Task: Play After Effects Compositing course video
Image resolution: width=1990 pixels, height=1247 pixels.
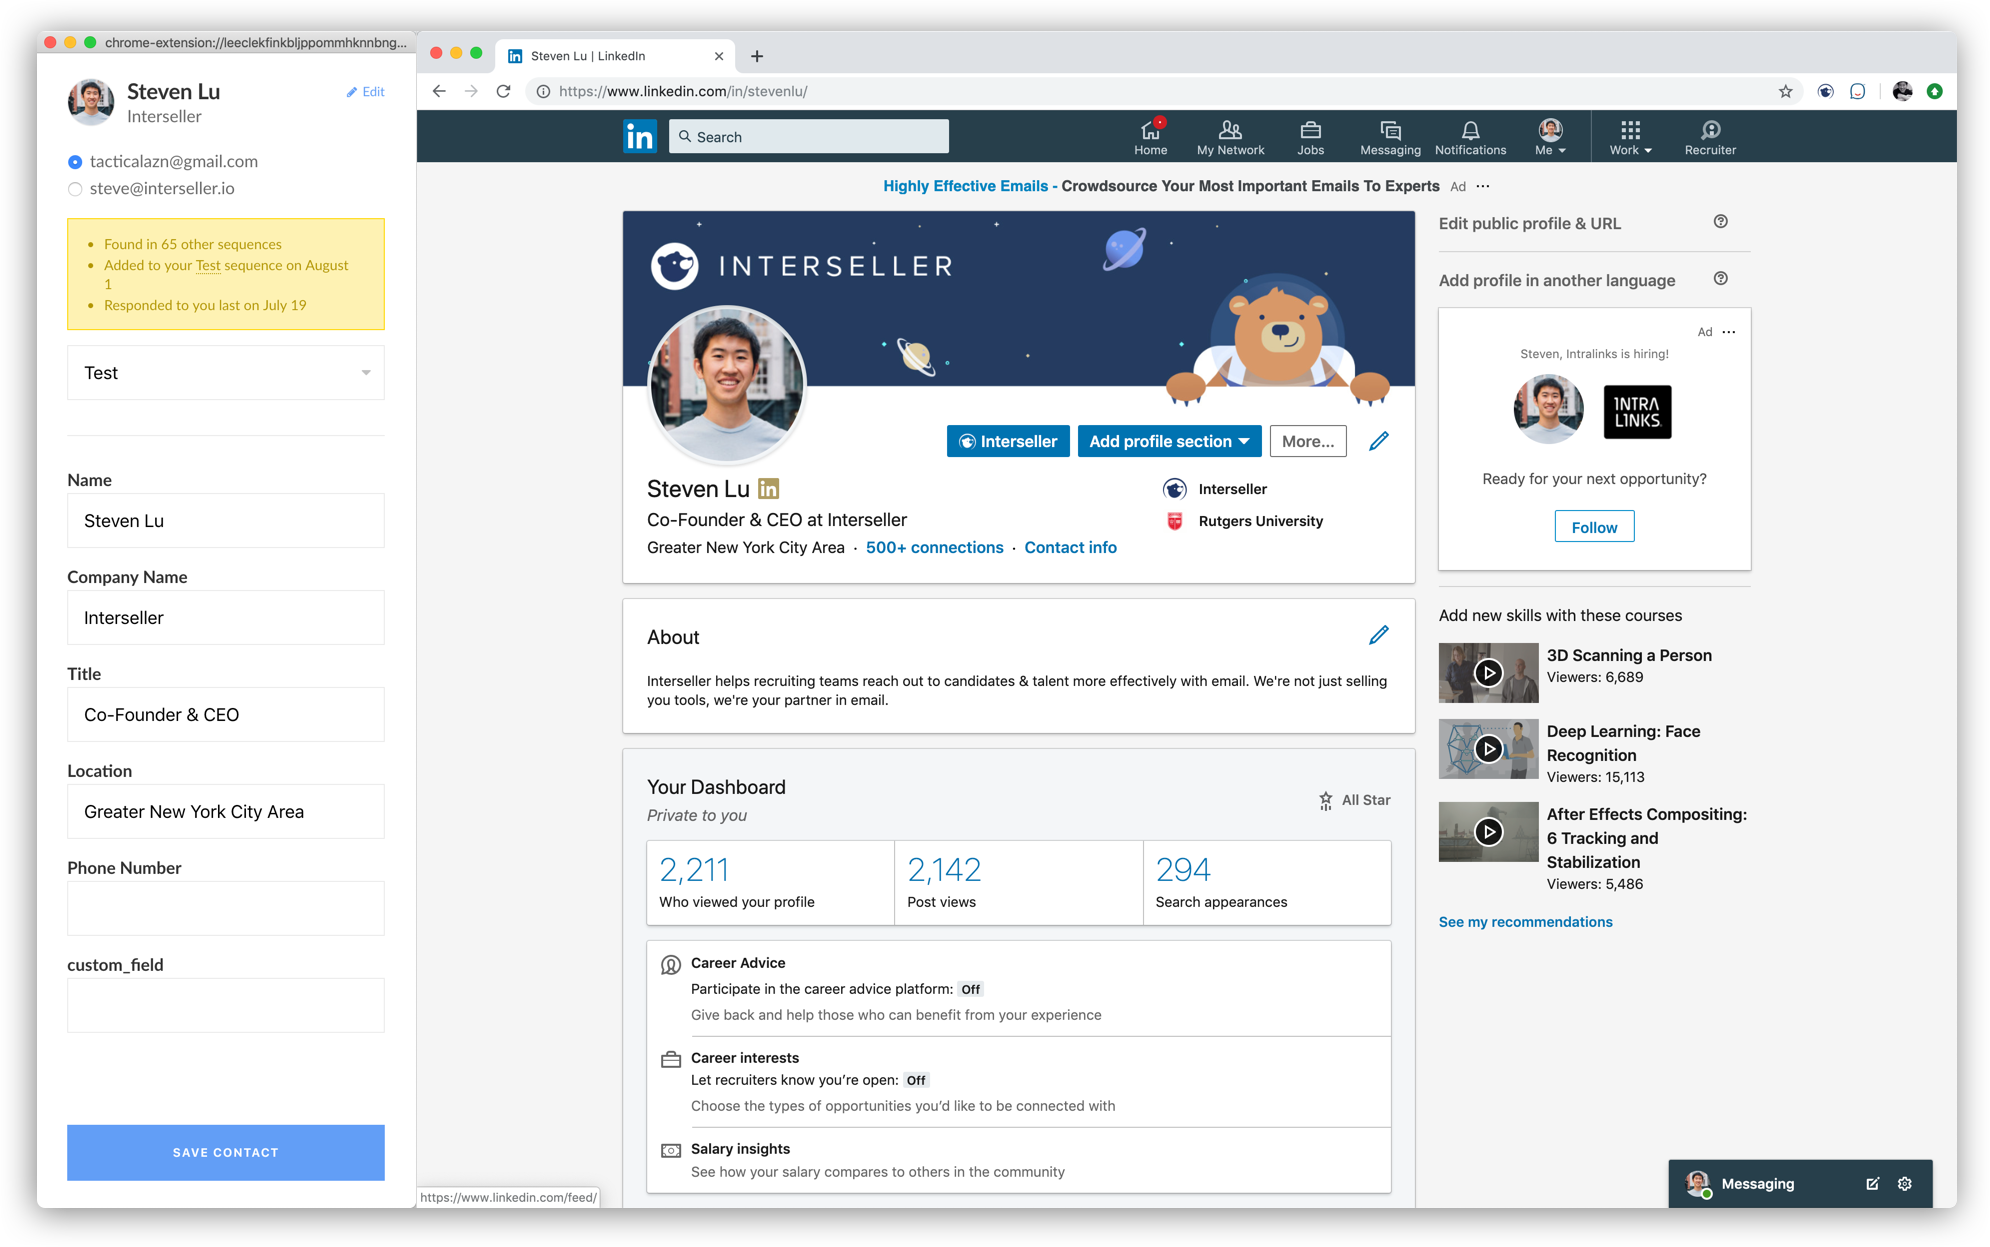Action: [x=1488, y=832]
